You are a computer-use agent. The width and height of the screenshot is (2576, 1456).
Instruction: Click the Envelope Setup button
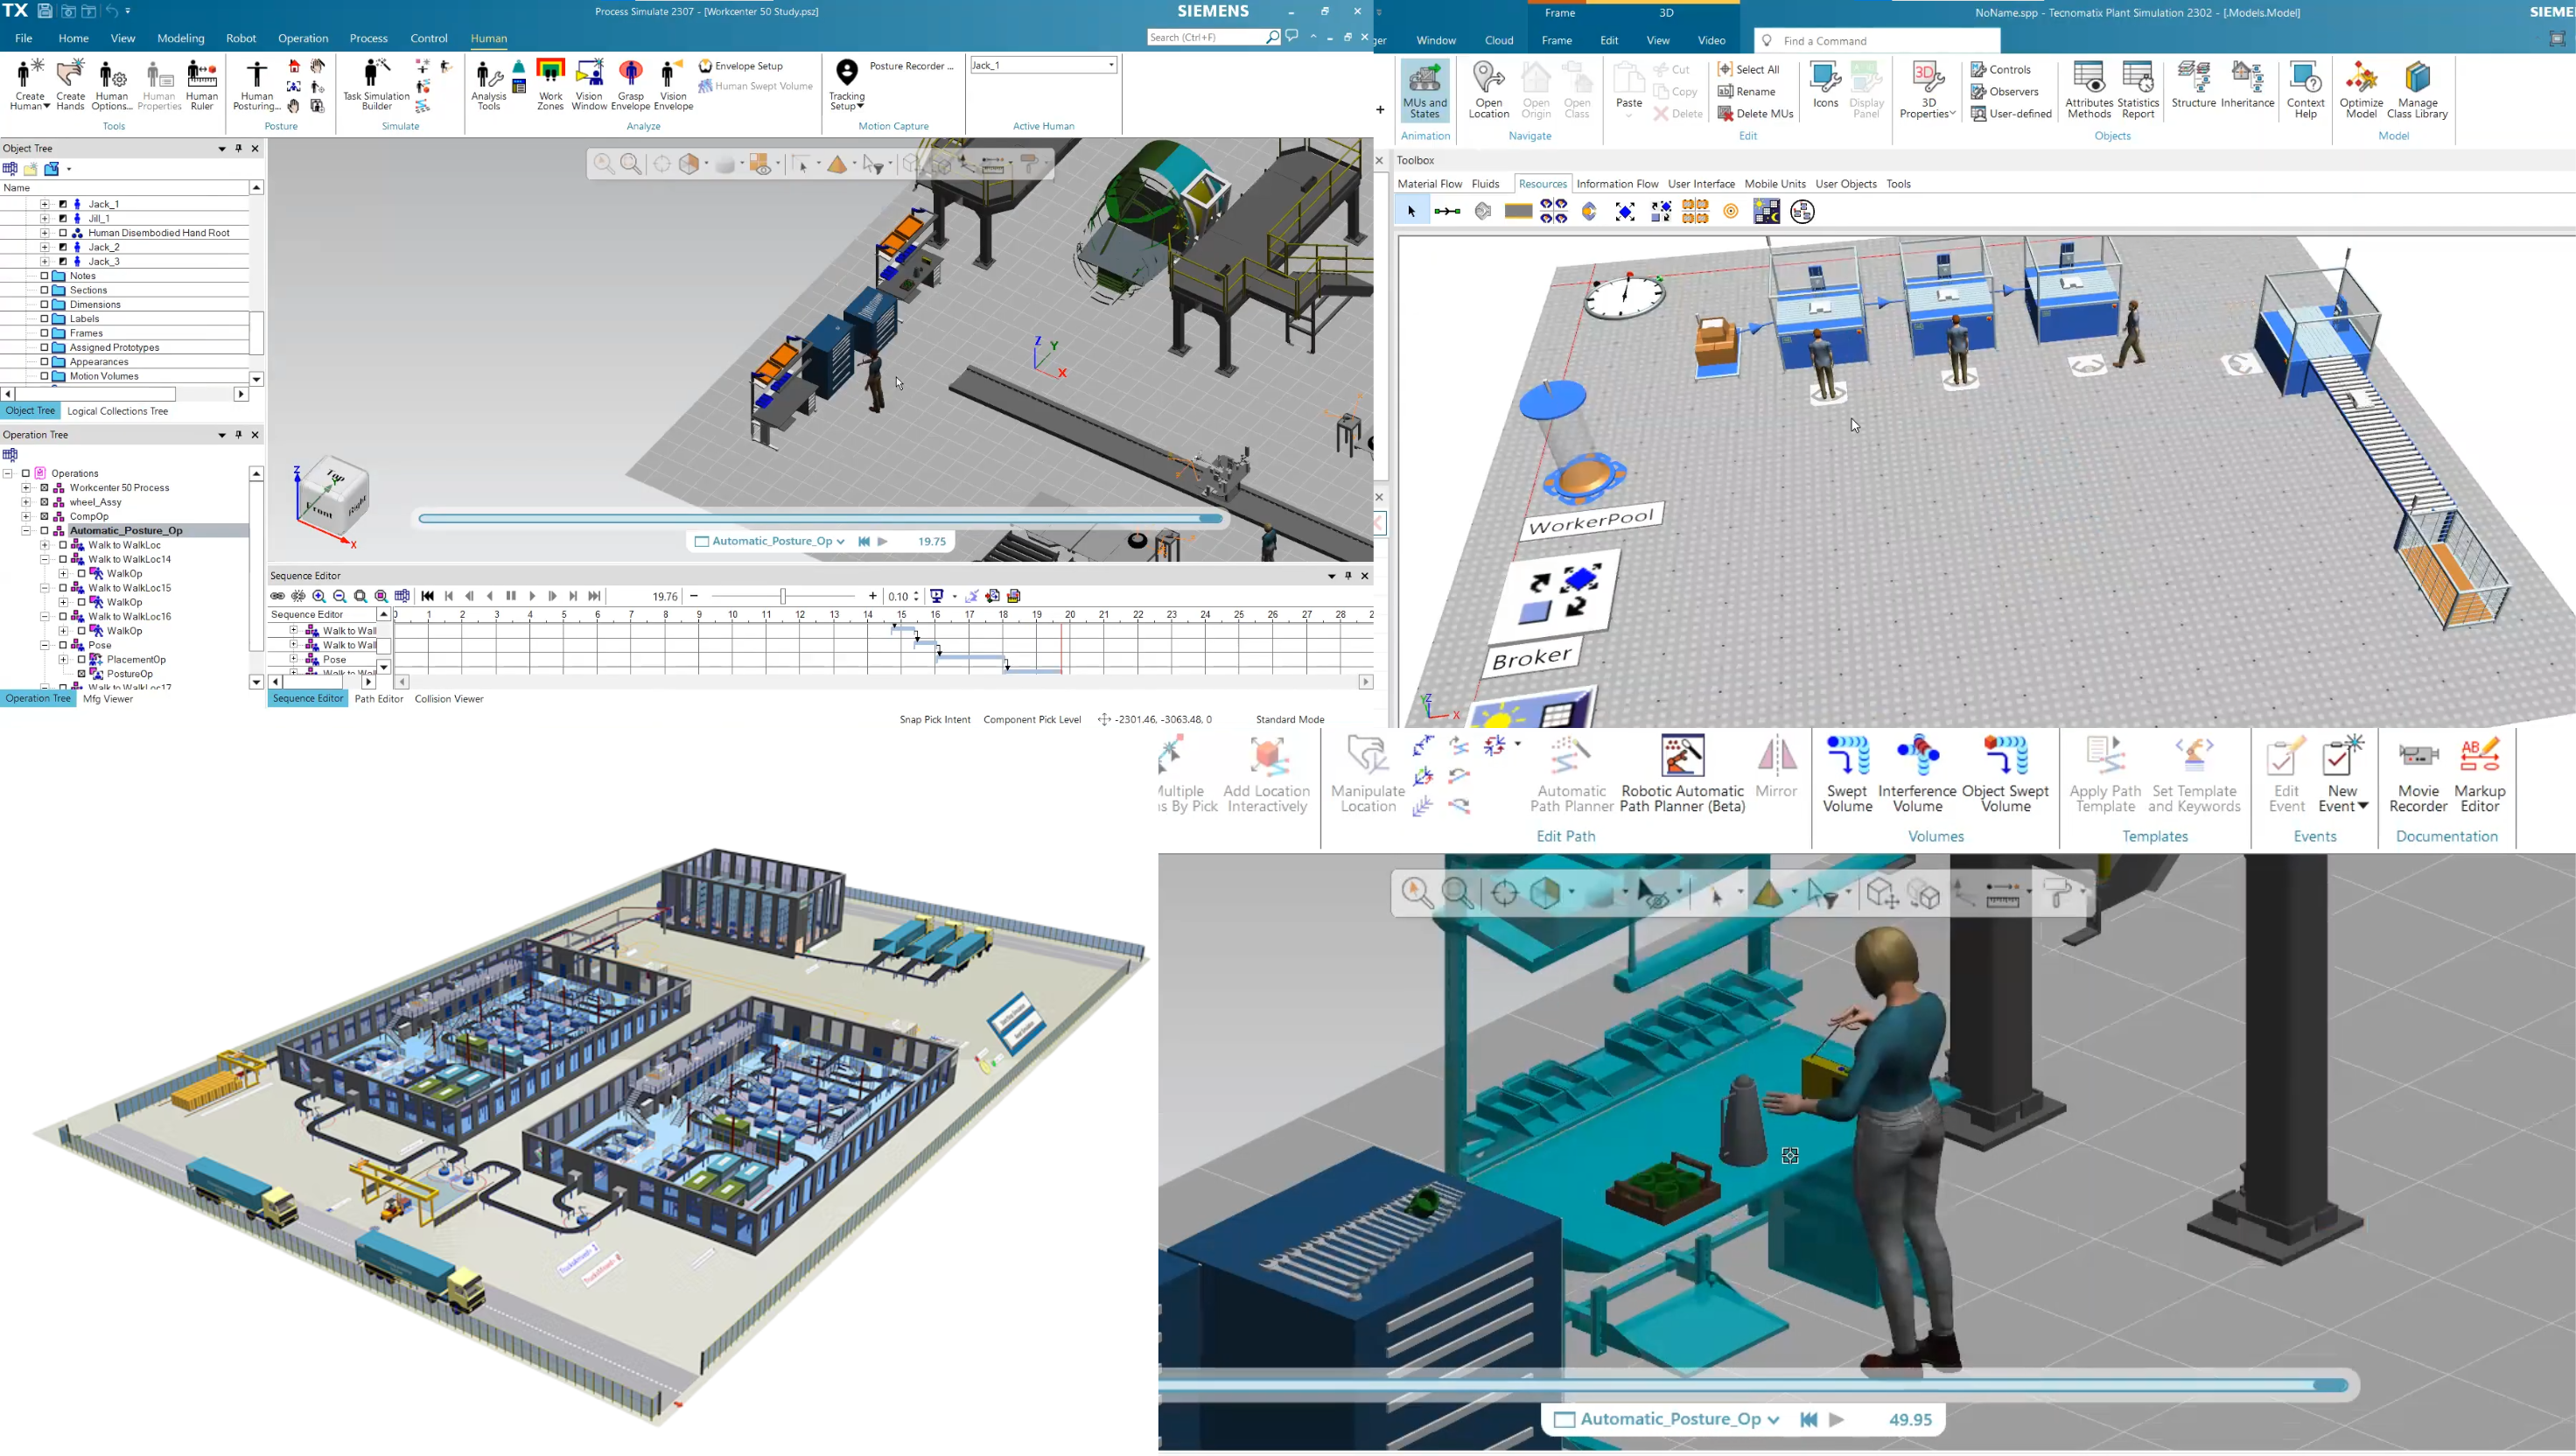pos(741,66)
